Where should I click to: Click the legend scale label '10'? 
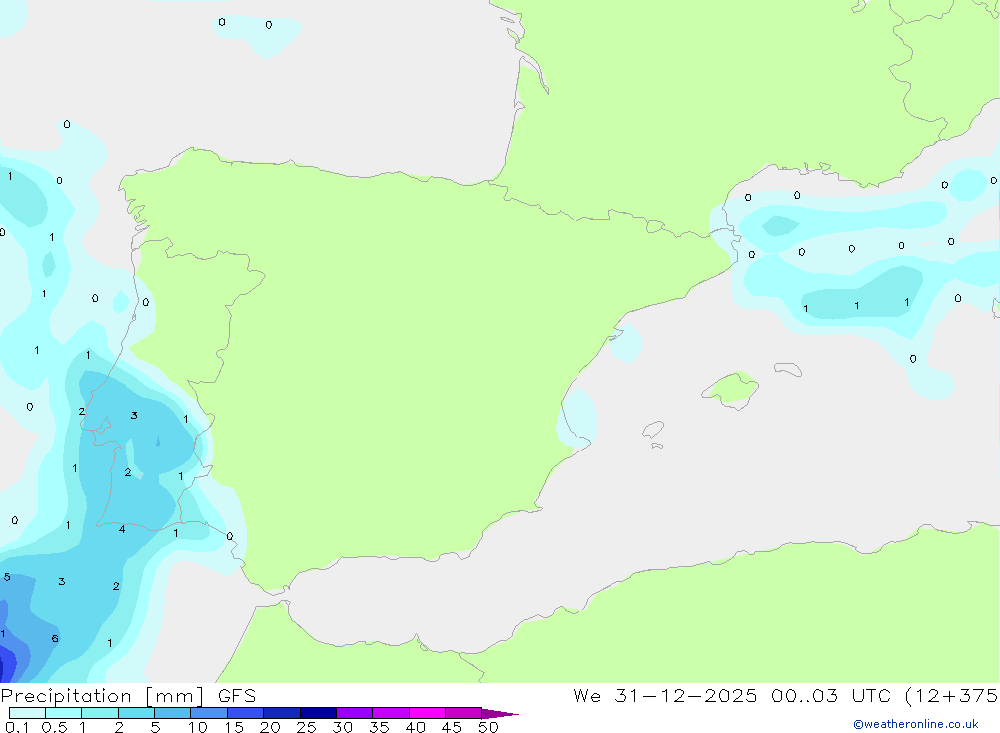tap(198, 727)
